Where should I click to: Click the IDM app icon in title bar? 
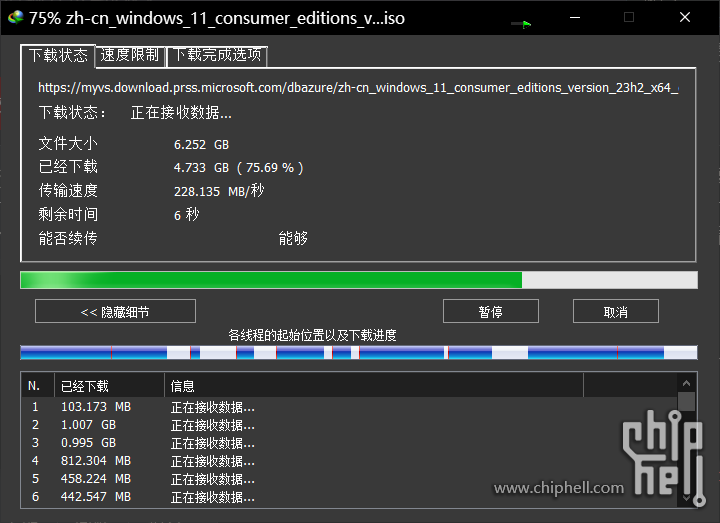coord(15,17)
